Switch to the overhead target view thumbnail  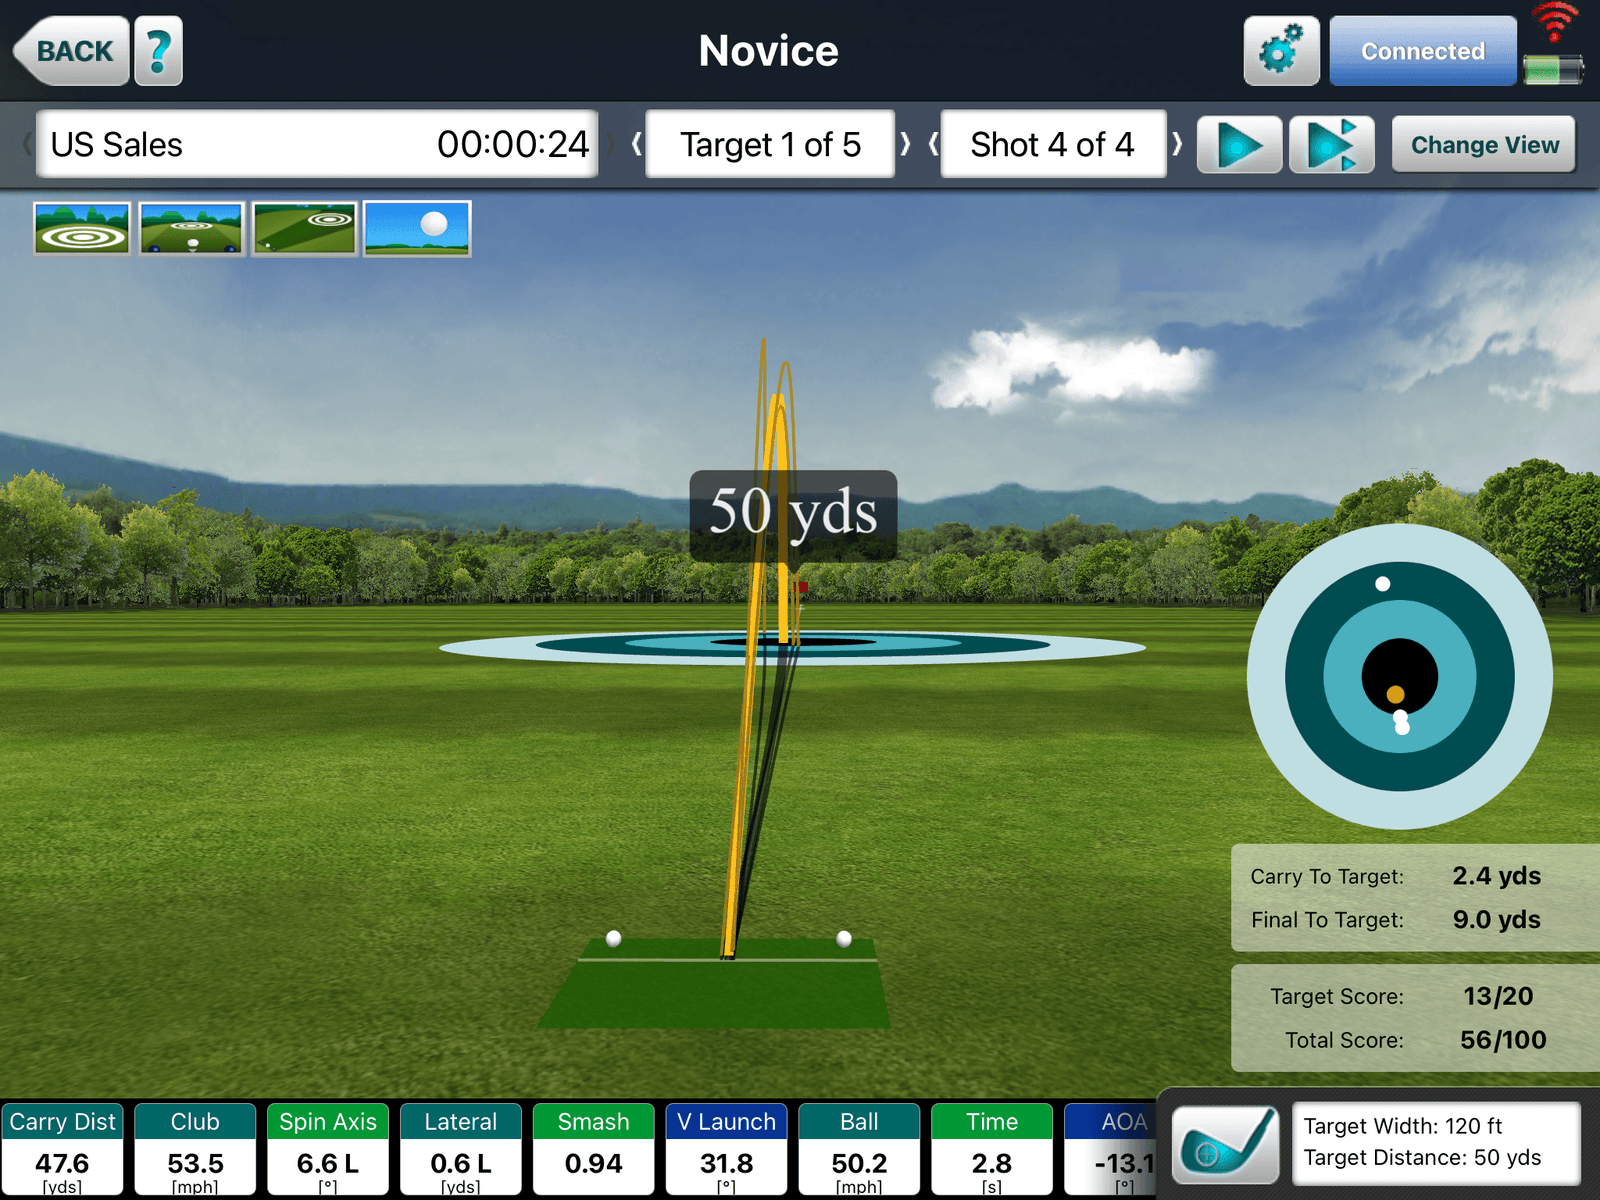(82, 228)
